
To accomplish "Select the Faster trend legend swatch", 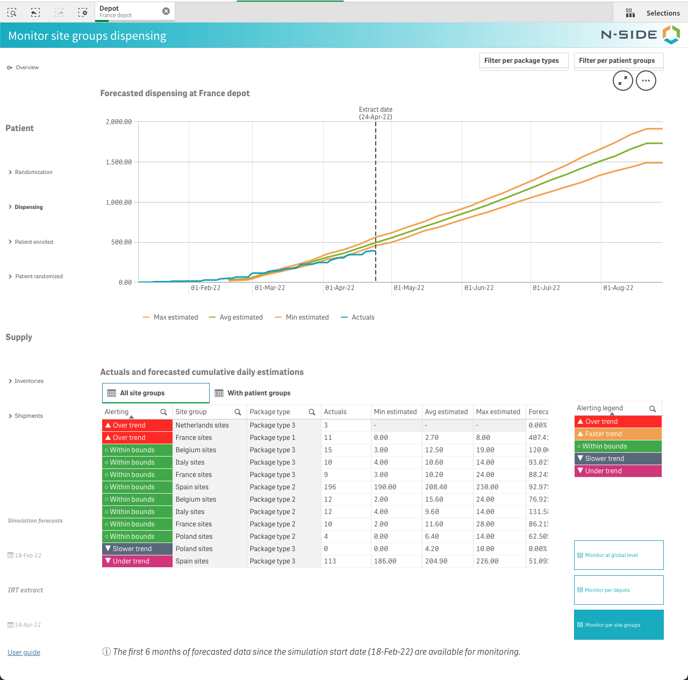I will (617, 434).
